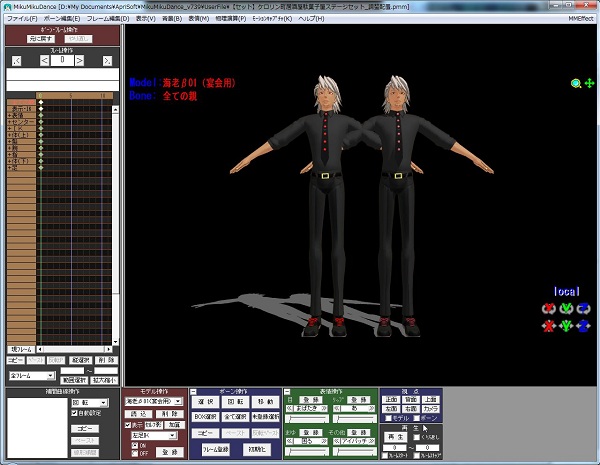Click the blue Z-axis move icon
Viewport: 600px width, 465px height.
(584, 326)
